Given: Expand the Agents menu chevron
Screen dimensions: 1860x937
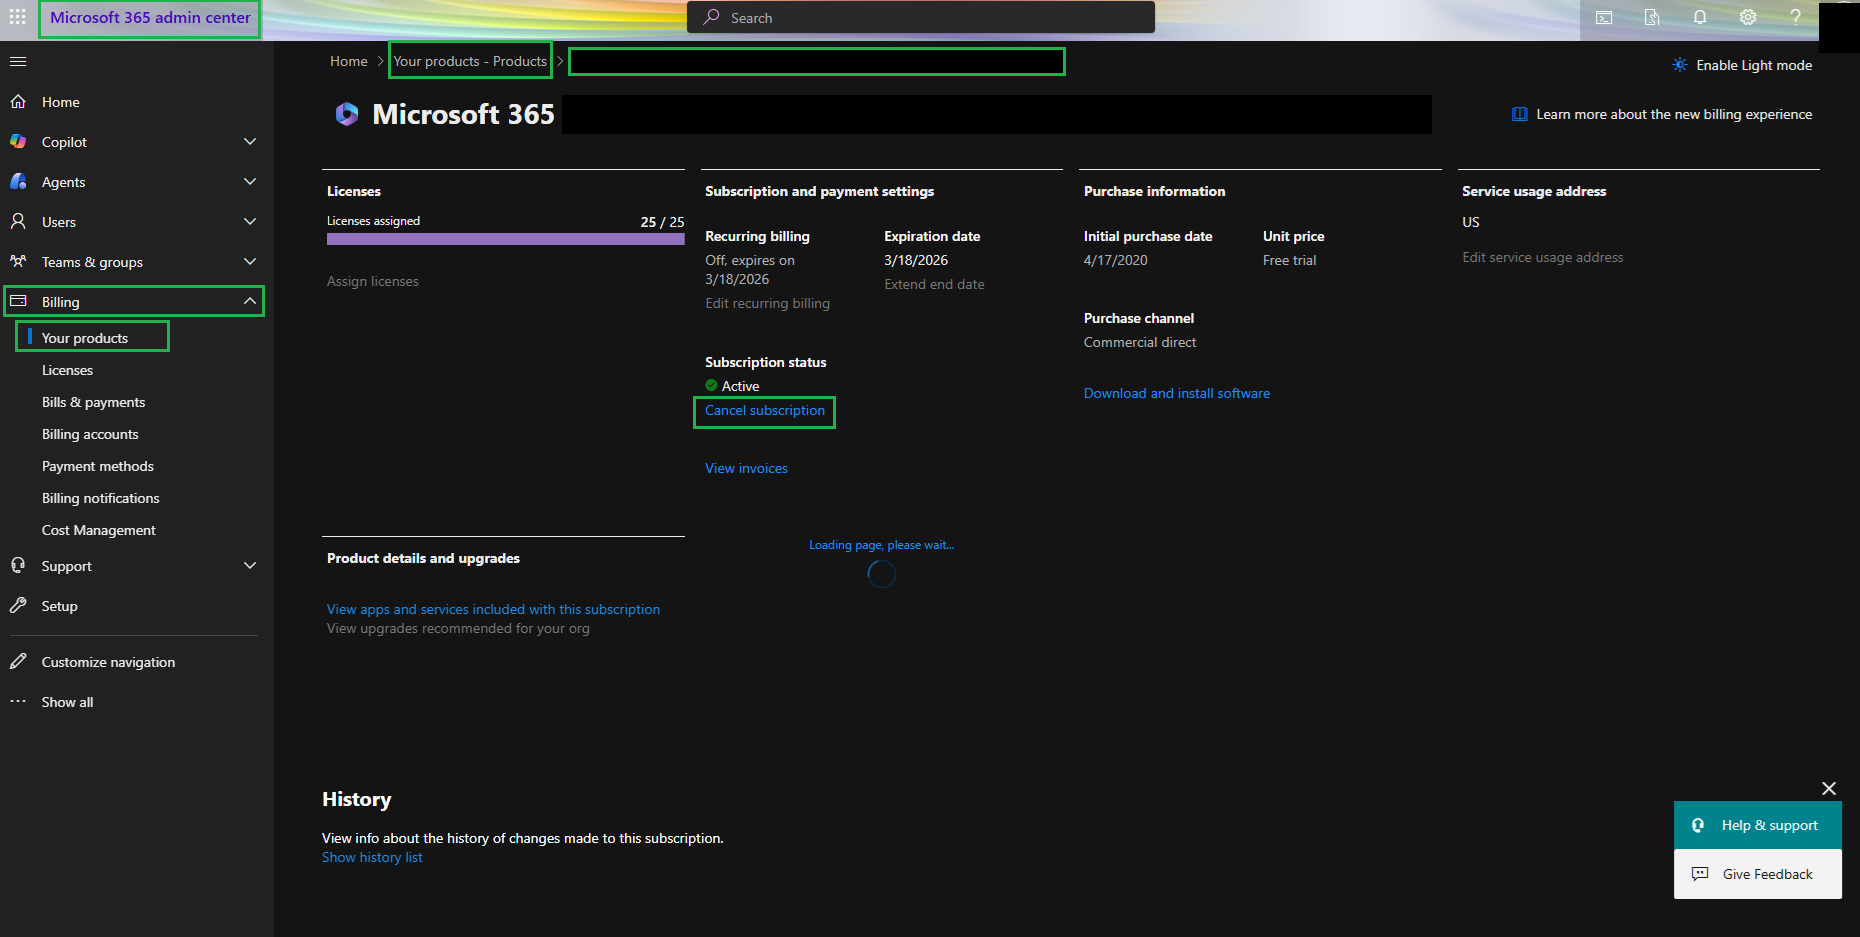Looking at the screenshot, I should coord(250,181).
